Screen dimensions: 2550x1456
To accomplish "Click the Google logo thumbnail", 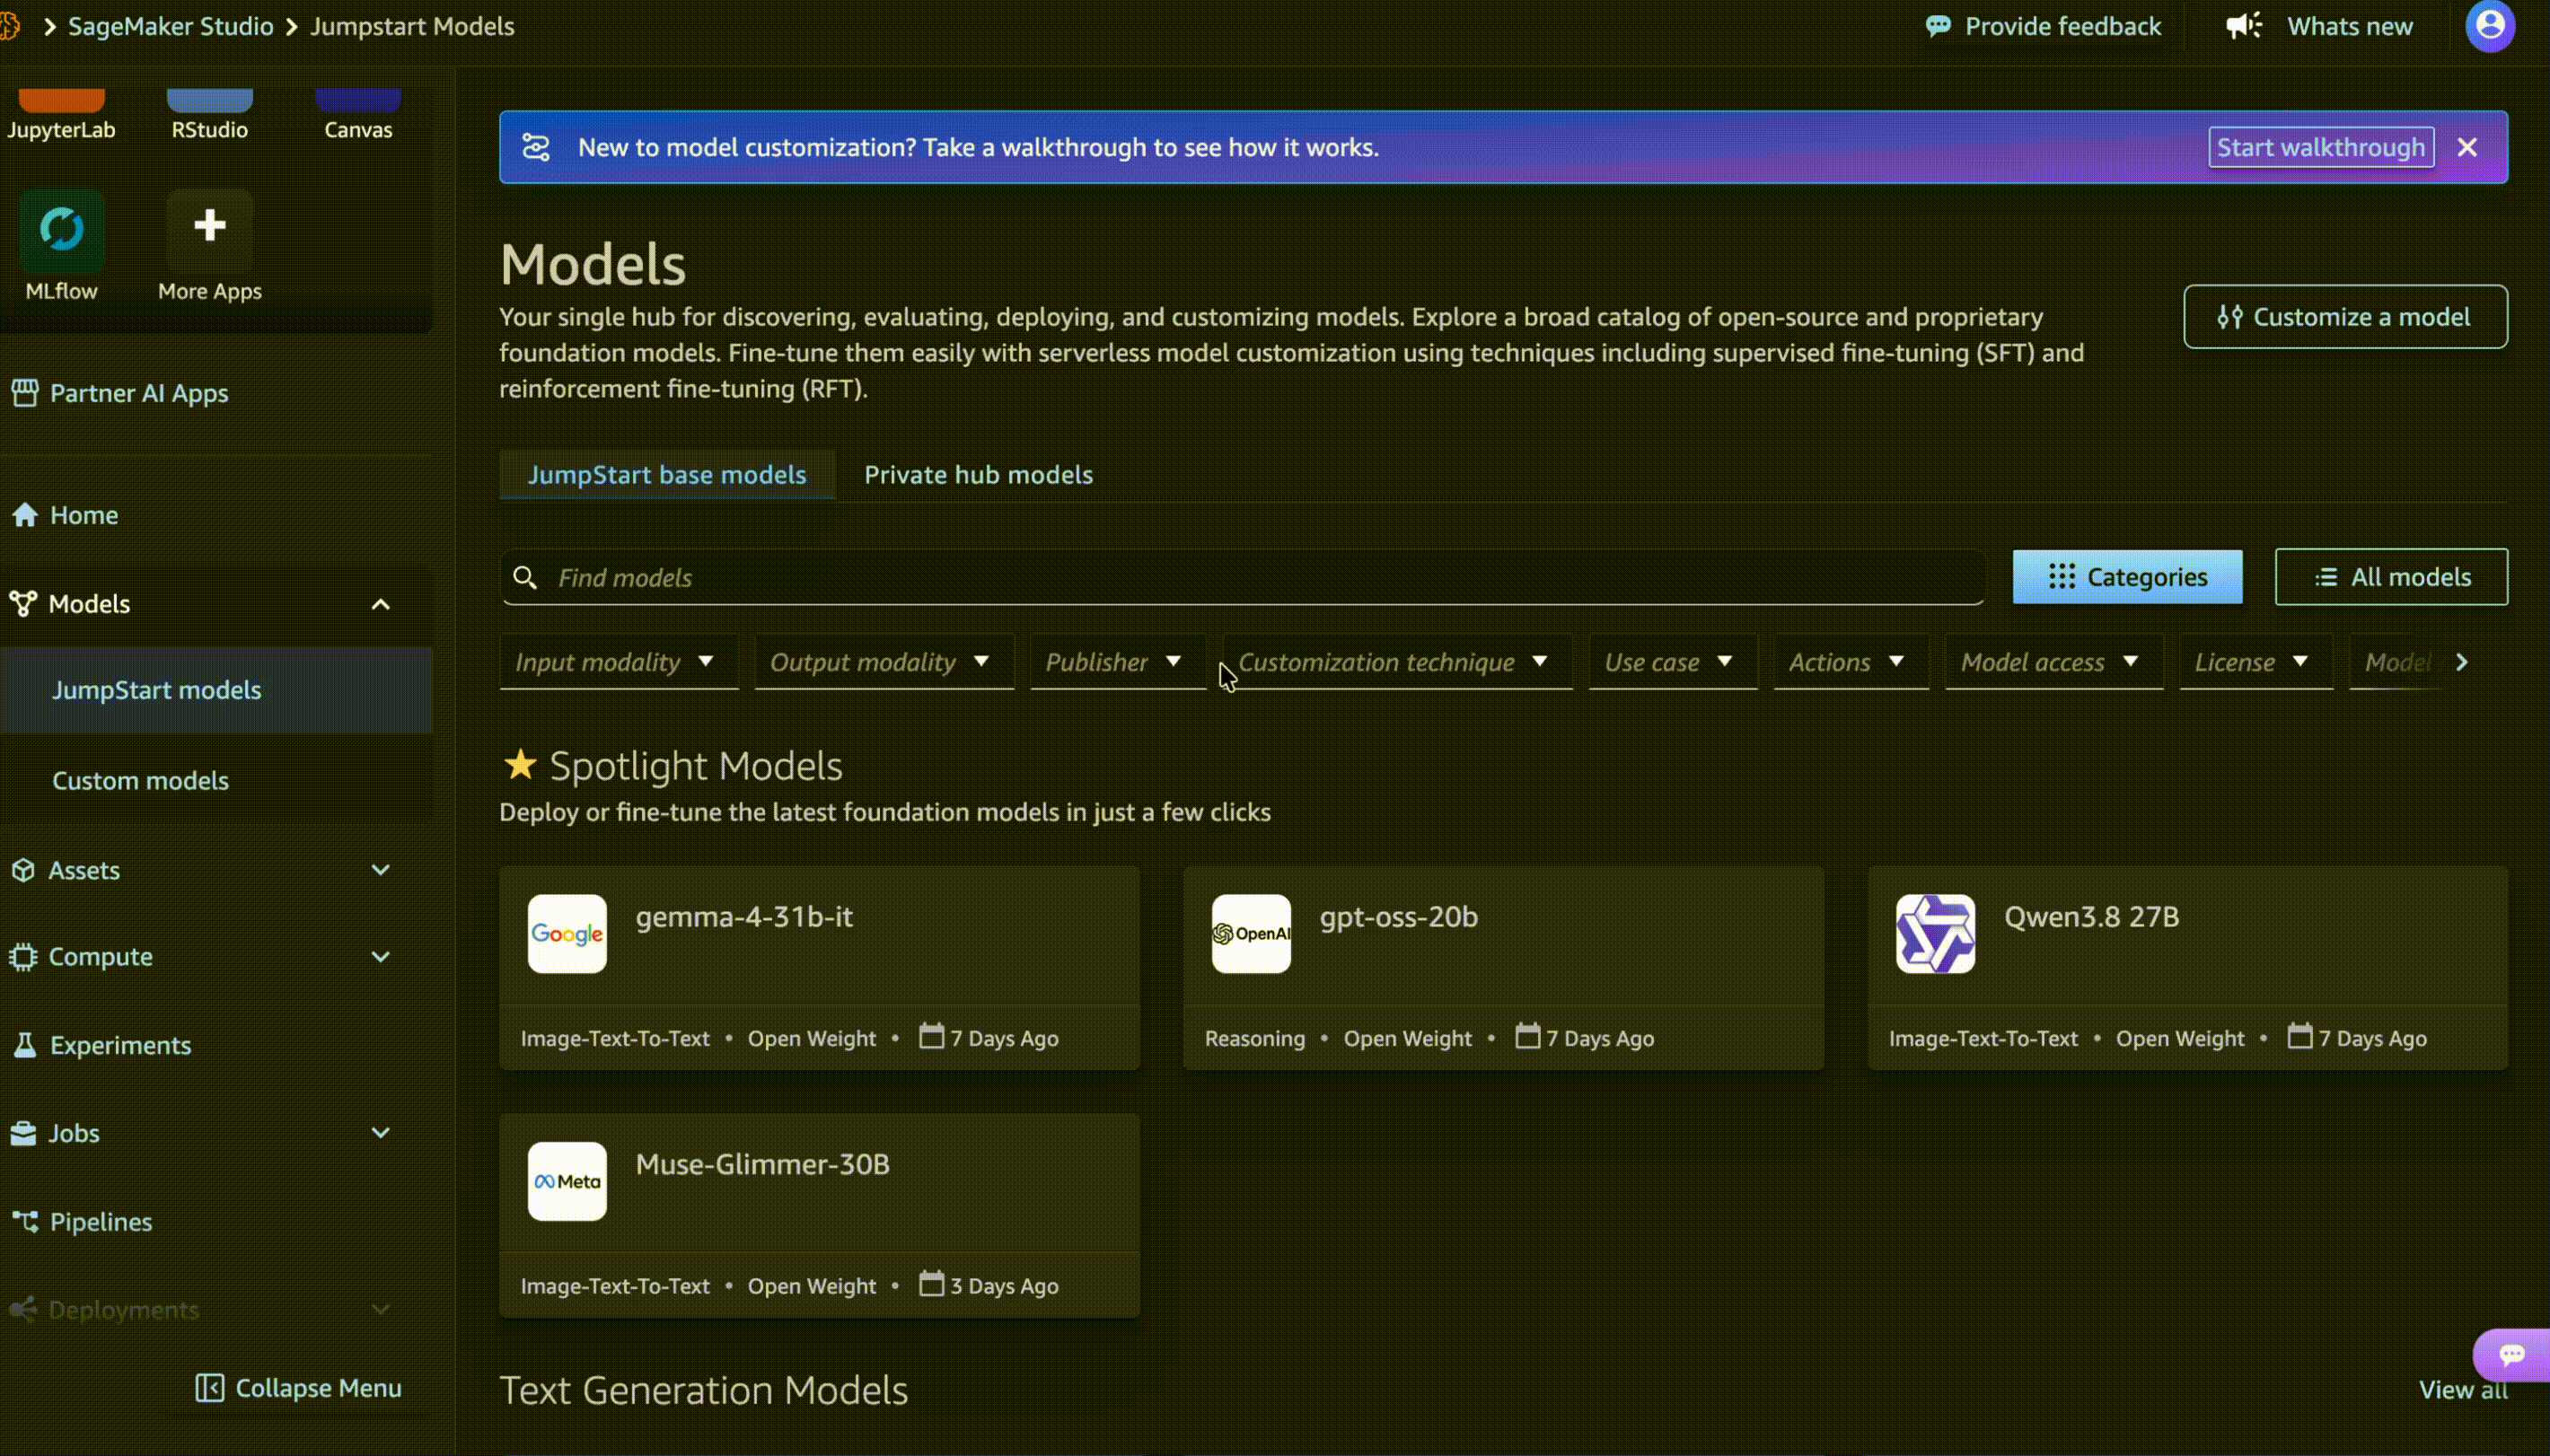I will coord(567,934).
